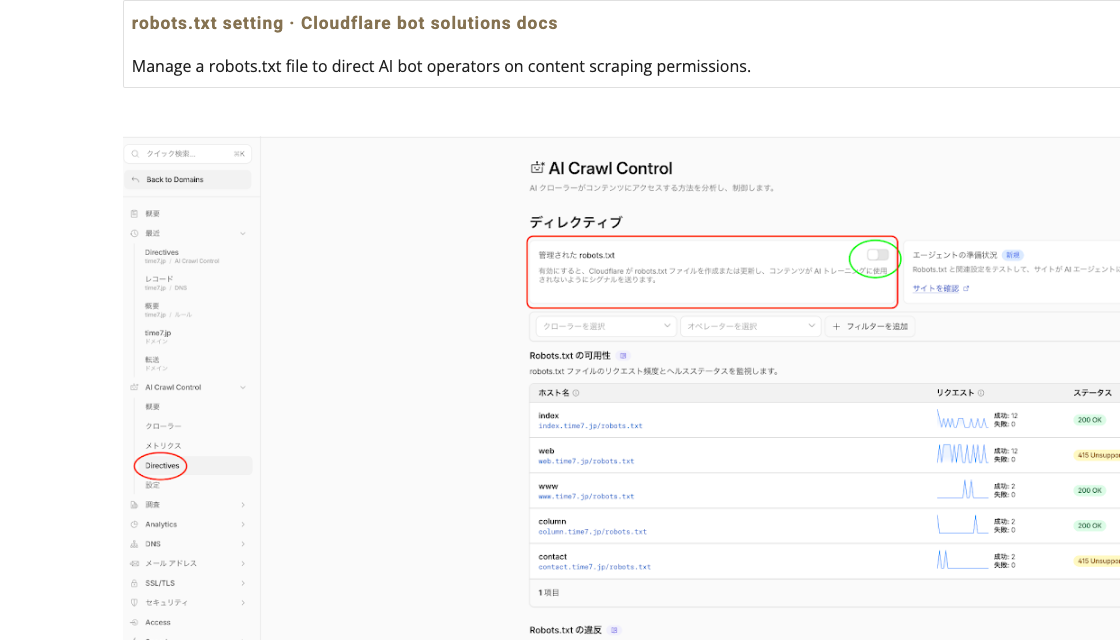Open recent 概要 under time7.jp / ルール

[x=168, y=310]
